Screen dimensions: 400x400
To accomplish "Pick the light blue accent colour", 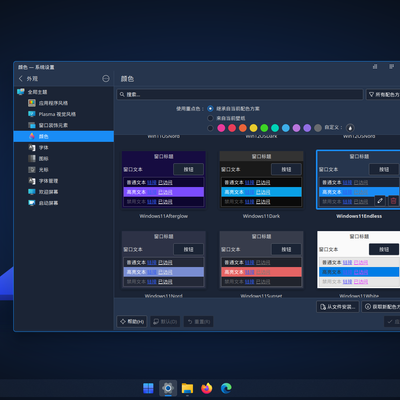I will (x=286, y=128).
